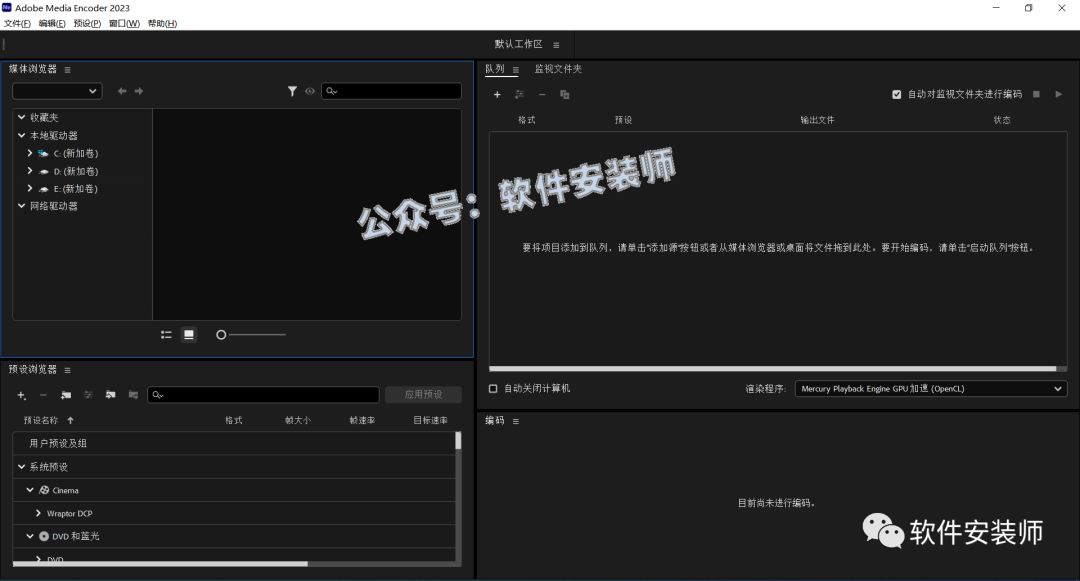
Task: Collapse the 系统预设 group
Action: pyautogui.click(x=21, y=467)
